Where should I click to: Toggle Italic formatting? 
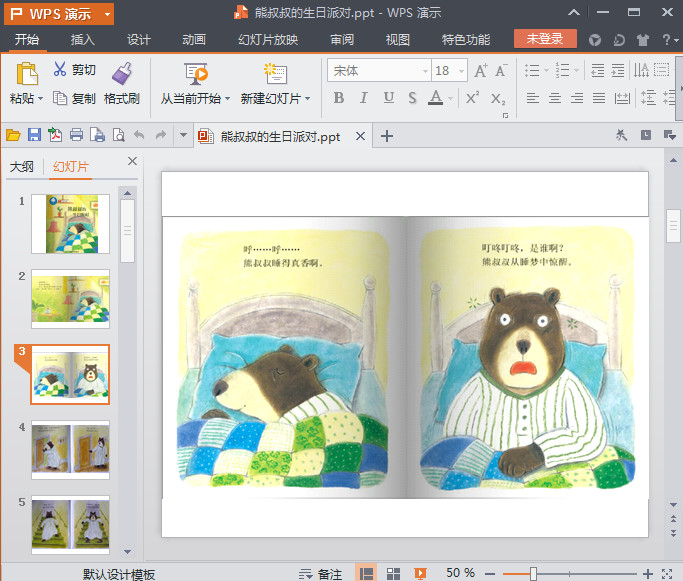363,98
